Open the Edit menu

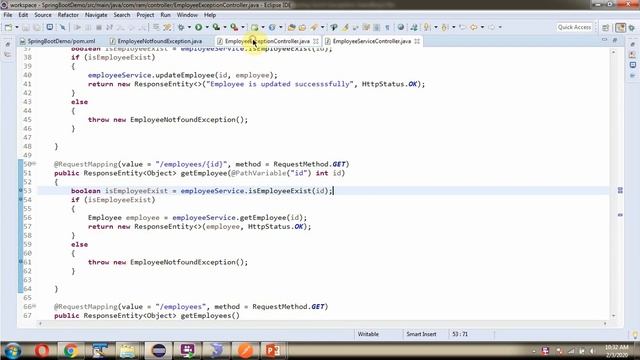23,15
